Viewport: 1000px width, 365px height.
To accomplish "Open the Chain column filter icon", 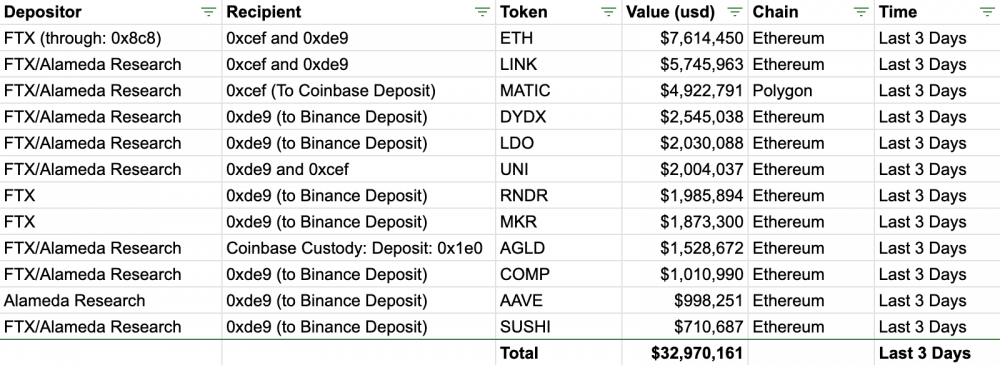I will click(x=860, y=12).
